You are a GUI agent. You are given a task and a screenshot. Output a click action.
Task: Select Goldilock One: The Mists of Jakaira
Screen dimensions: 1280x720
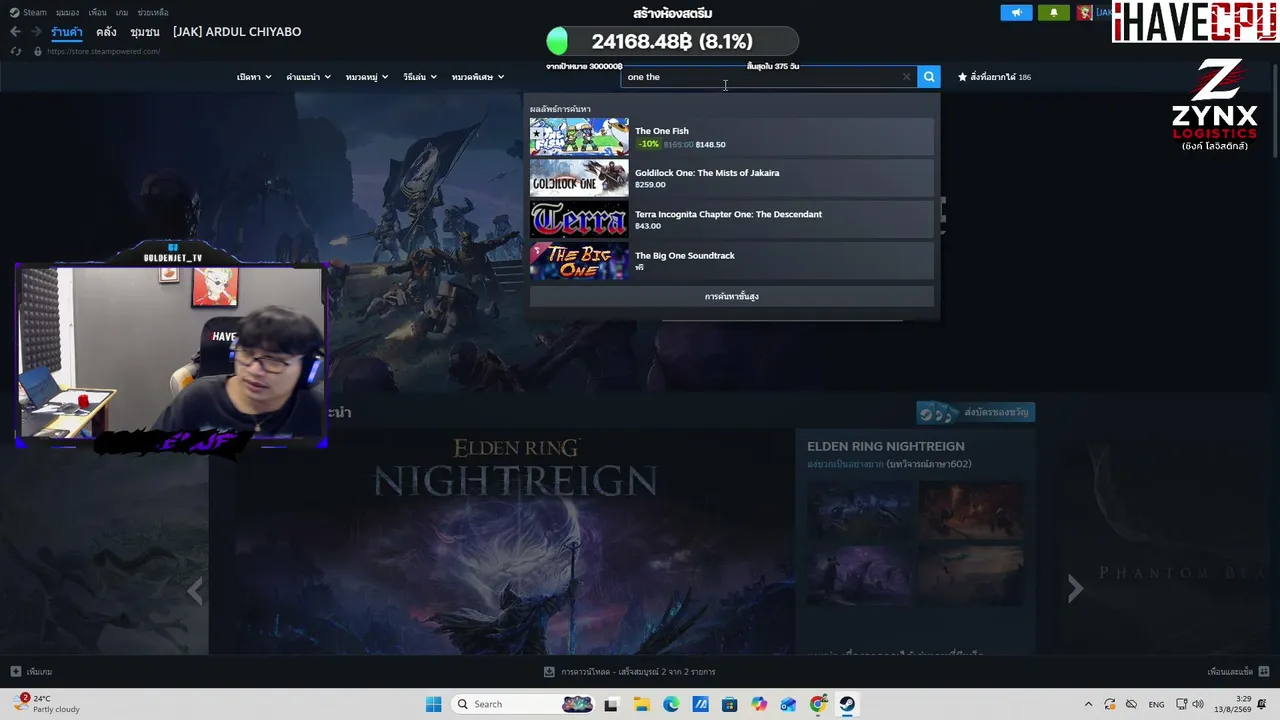(x=732, y=178)
